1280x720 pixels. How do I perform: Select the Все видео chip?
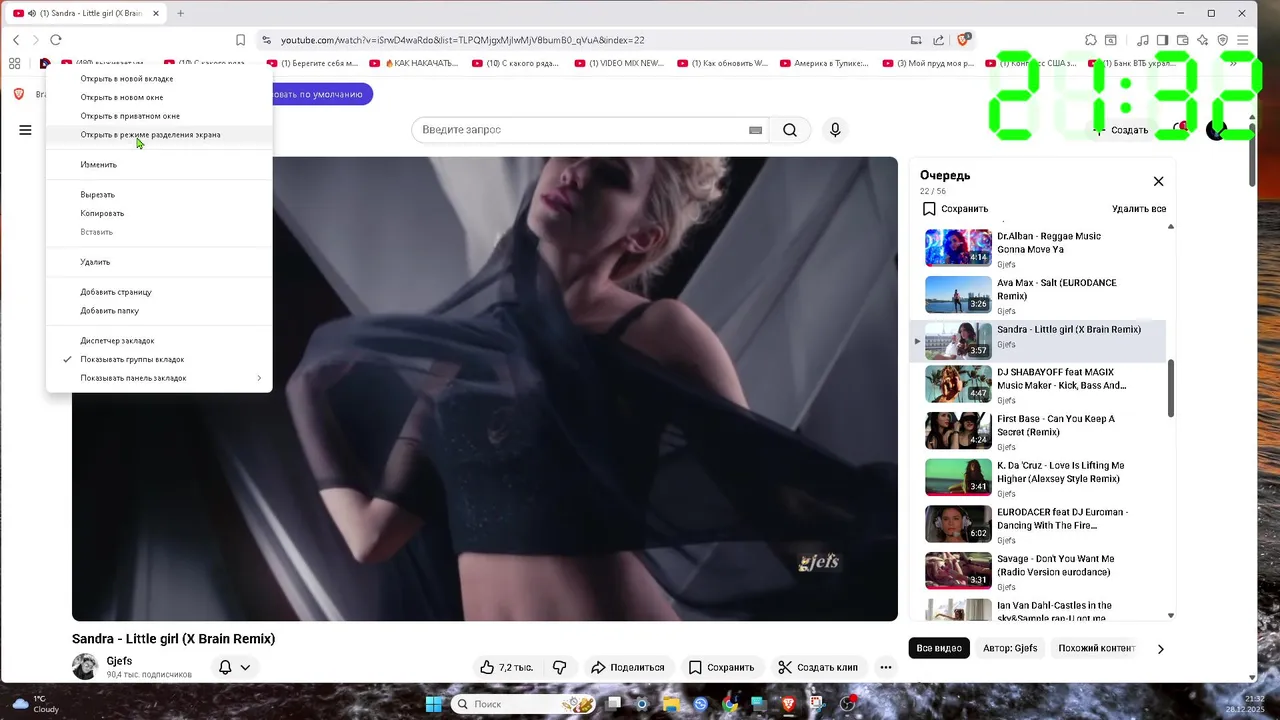point(939,648)
